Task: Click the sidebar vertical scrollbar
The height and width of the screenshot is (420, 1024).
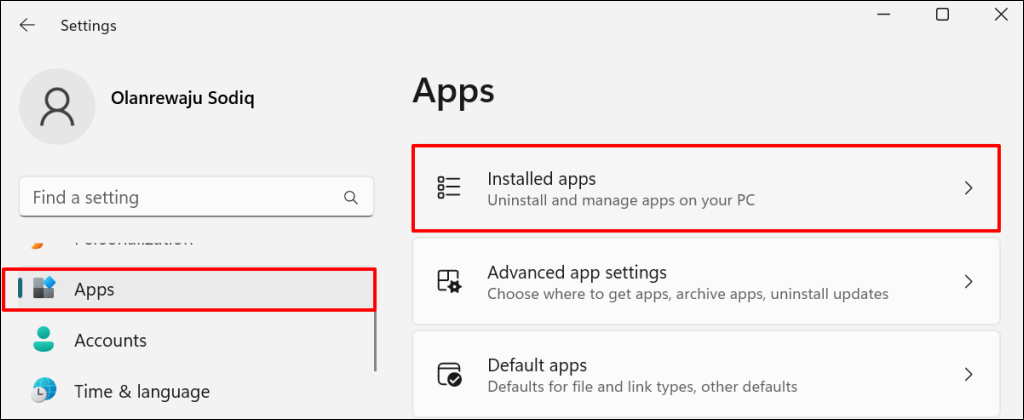Action: [x=375, y=330]
